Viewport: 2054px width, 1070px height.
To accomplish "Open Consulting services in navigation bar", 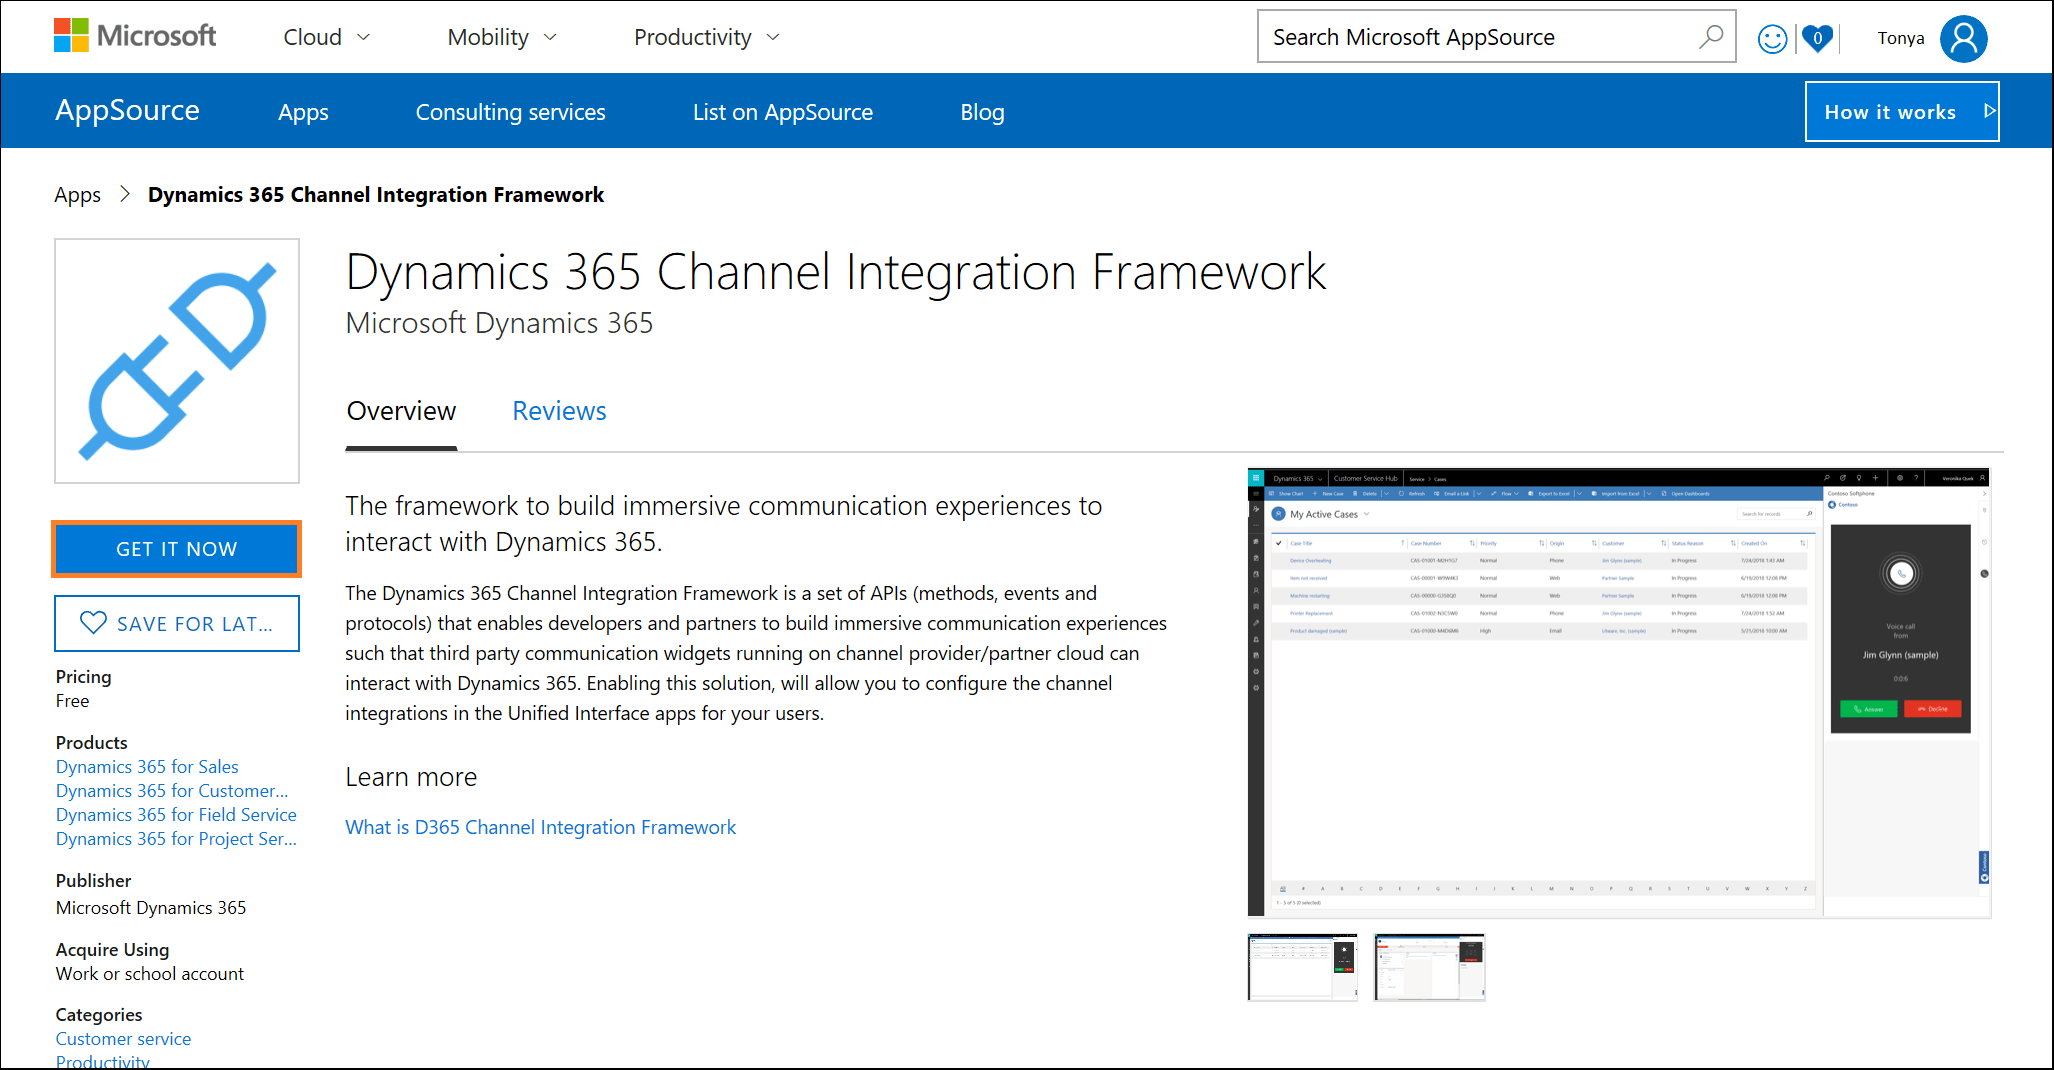I will tap(510, 112).
